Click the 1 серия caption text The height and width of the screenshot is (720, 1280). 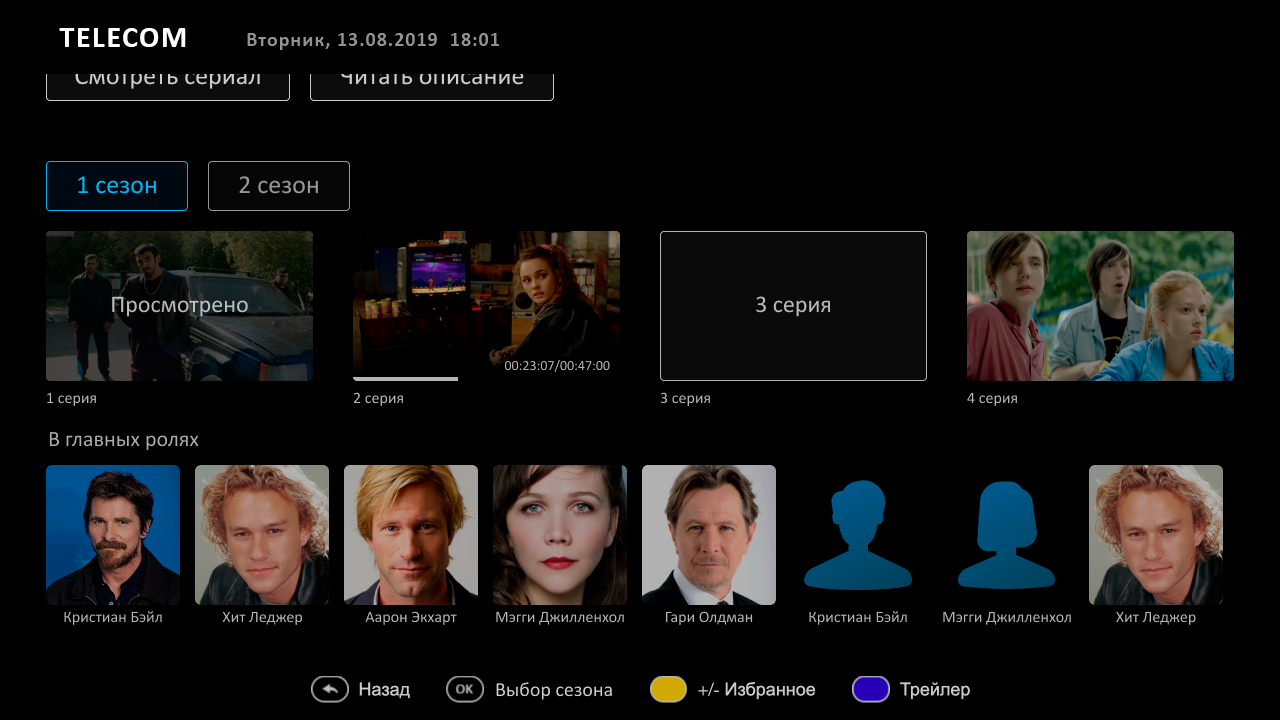tap(71, 398)
